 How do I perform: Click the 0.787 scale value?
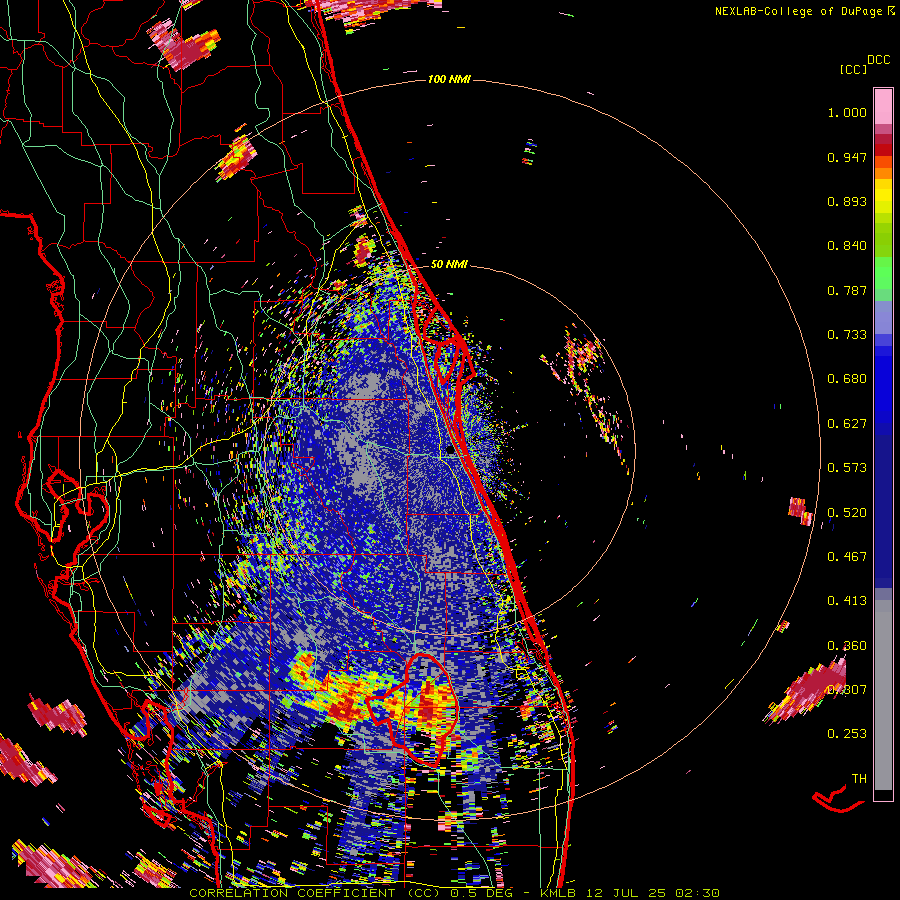[x=847, y=290]
